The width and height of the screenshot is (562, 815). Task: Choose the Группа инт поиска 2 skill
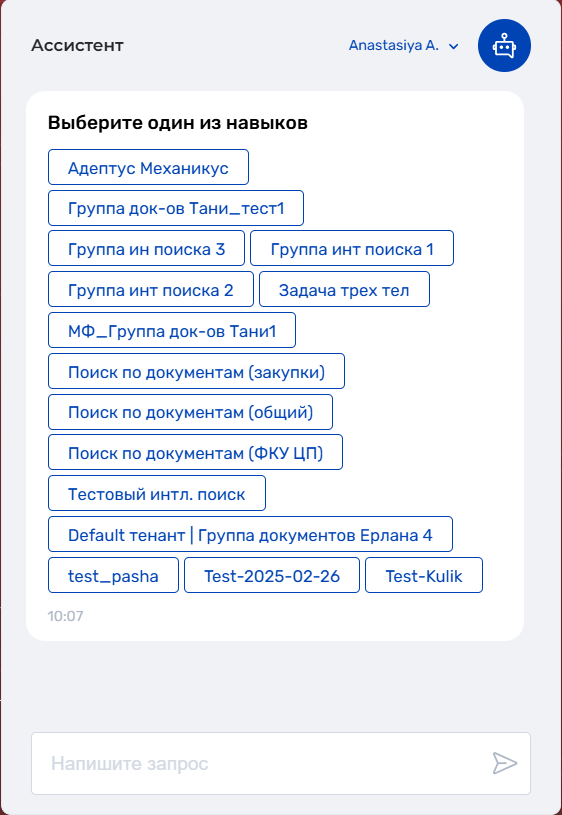coord(151,289)
